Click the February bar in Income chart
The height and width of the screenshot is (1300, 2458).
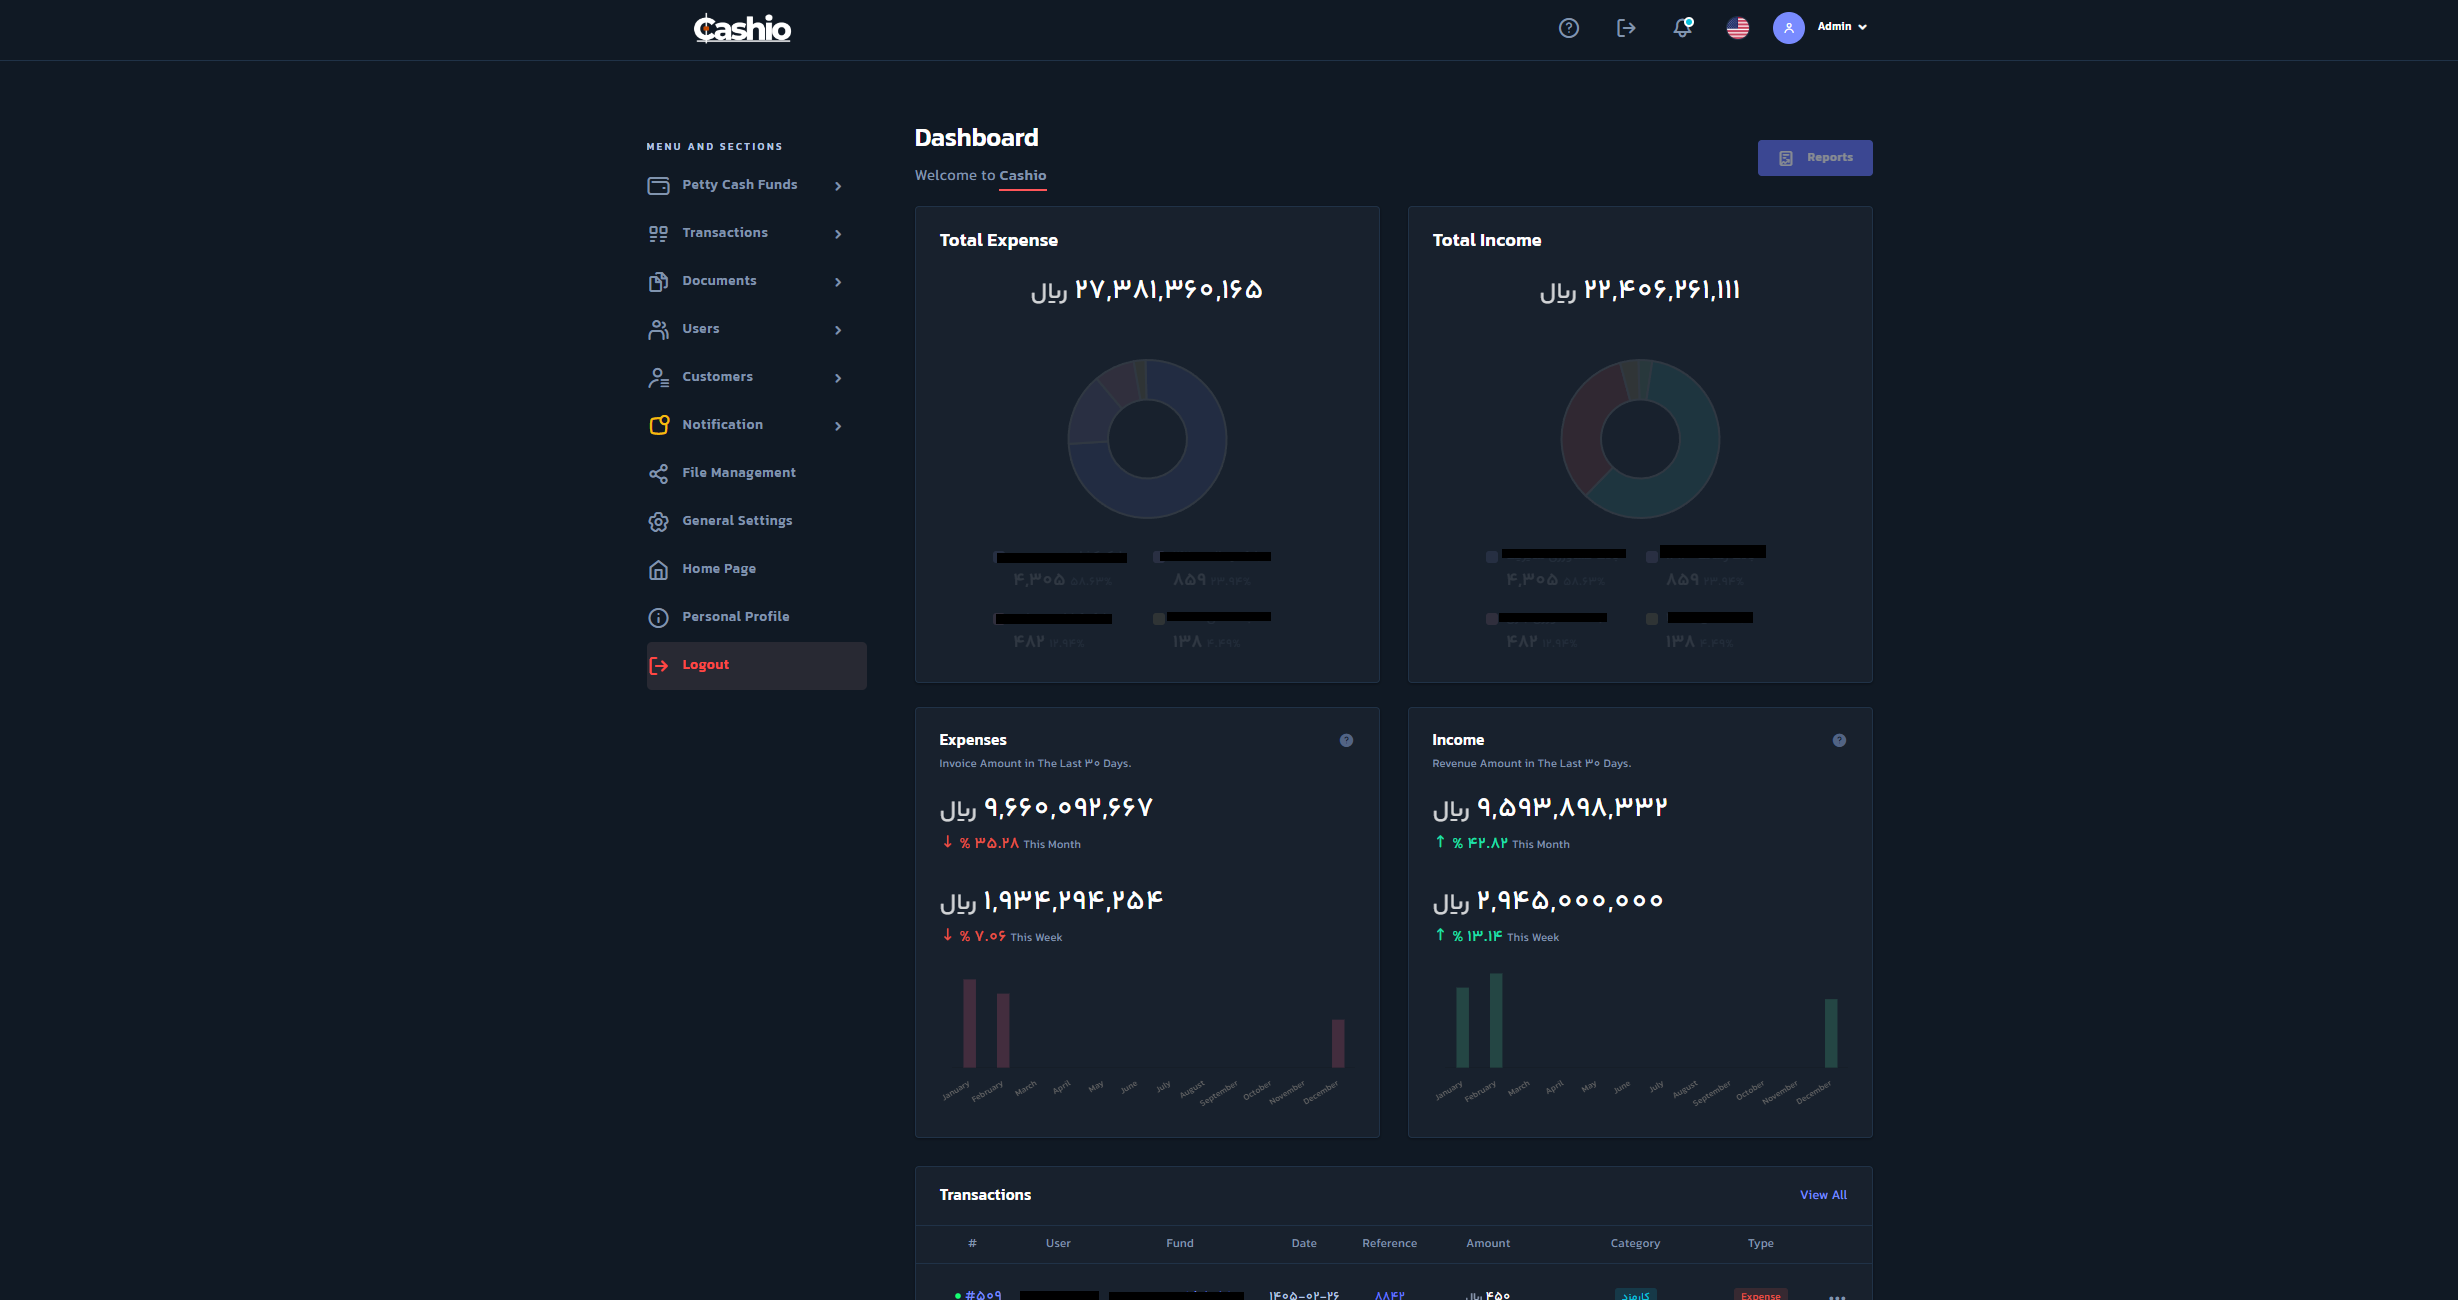[x=1496, y=1020]
